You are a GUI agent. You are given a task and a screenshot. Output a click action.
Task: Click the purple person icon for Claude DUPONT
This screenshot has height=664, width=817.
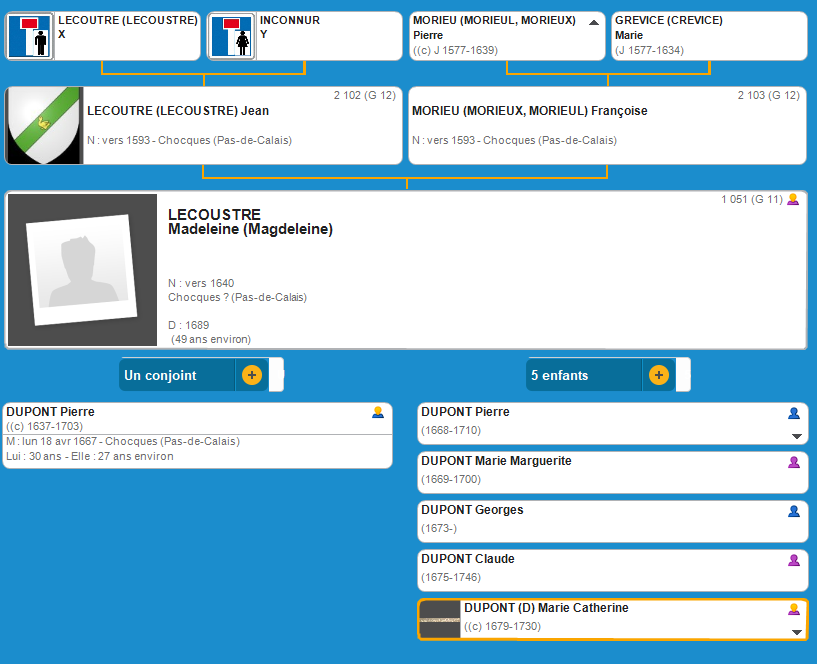(794, 560)
